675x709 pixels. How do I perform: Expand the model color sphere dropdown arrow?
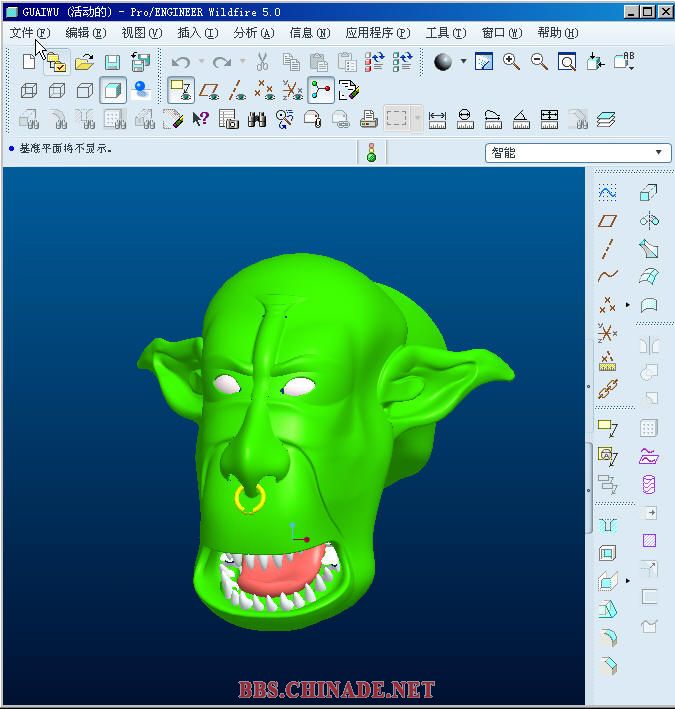(x=463, y=61)
